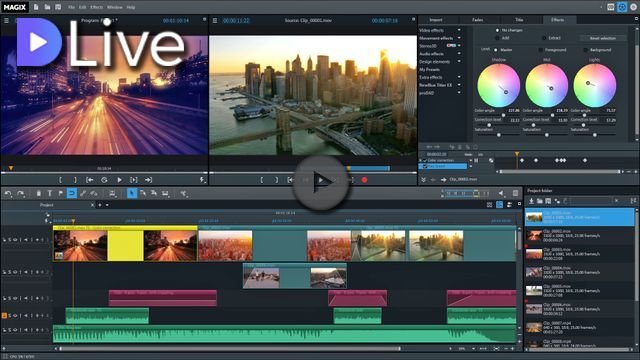Screen dimensions: 640x360
Task: Select the Foreground level radio button
Action: click(540, 50)
